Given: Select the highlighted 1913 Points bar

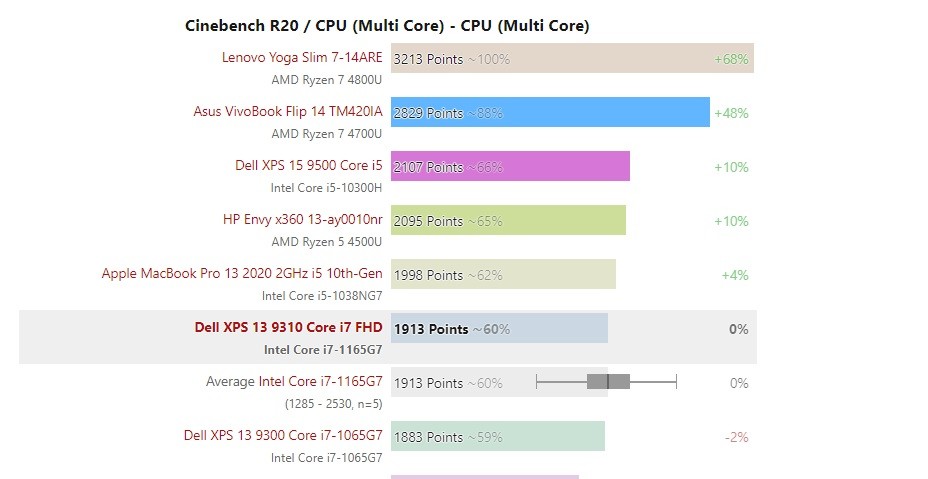Looking at the screenshot, I should click(499, 328).
